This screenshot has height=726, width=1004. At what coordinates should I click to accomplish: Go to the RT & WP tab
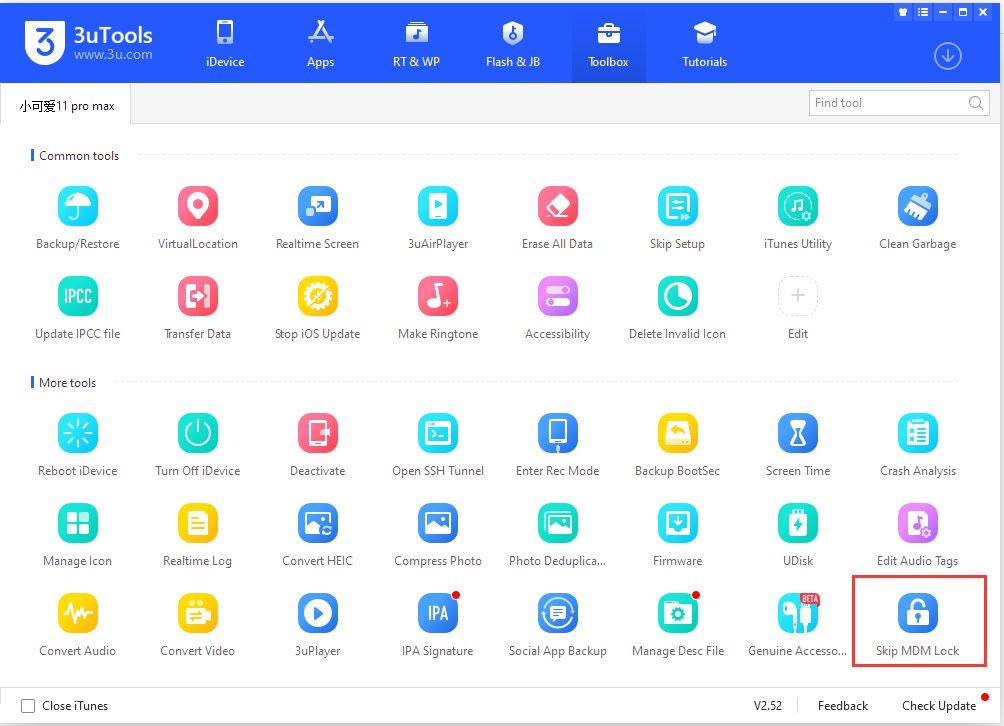tap(416, 44)
